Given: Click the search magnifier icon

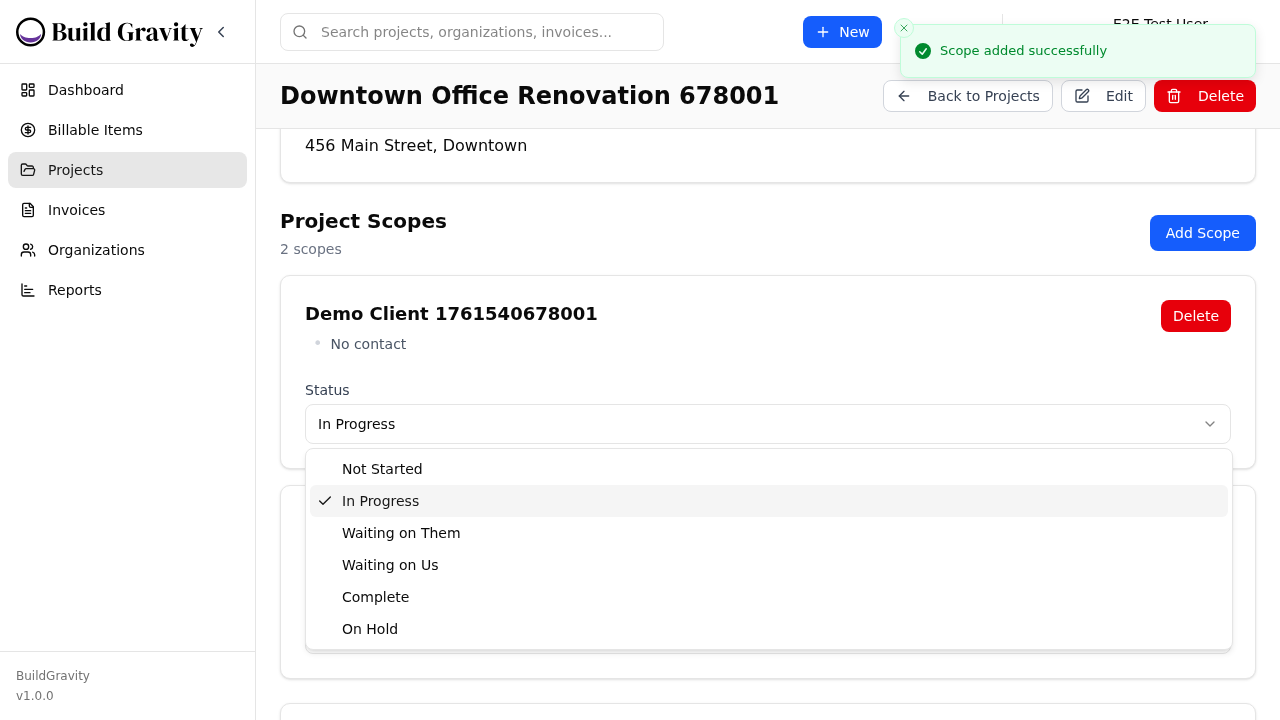Looking at the screenshot, I should point(300,32).
